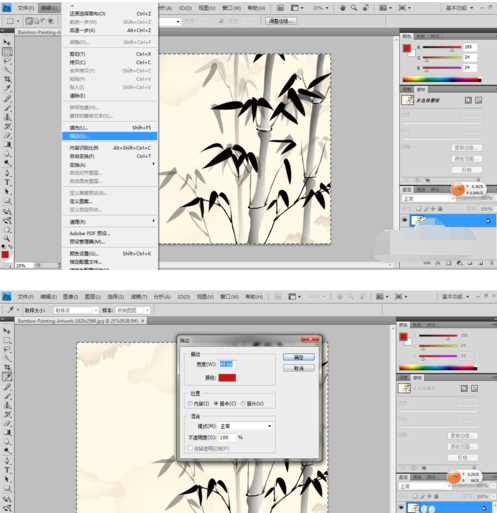Image resolution: width=497 pixels, height=513 pixels.
Task: Switch to the Swatches (色板) tab in the upper Color panel
Action: [x=421, y=36]
